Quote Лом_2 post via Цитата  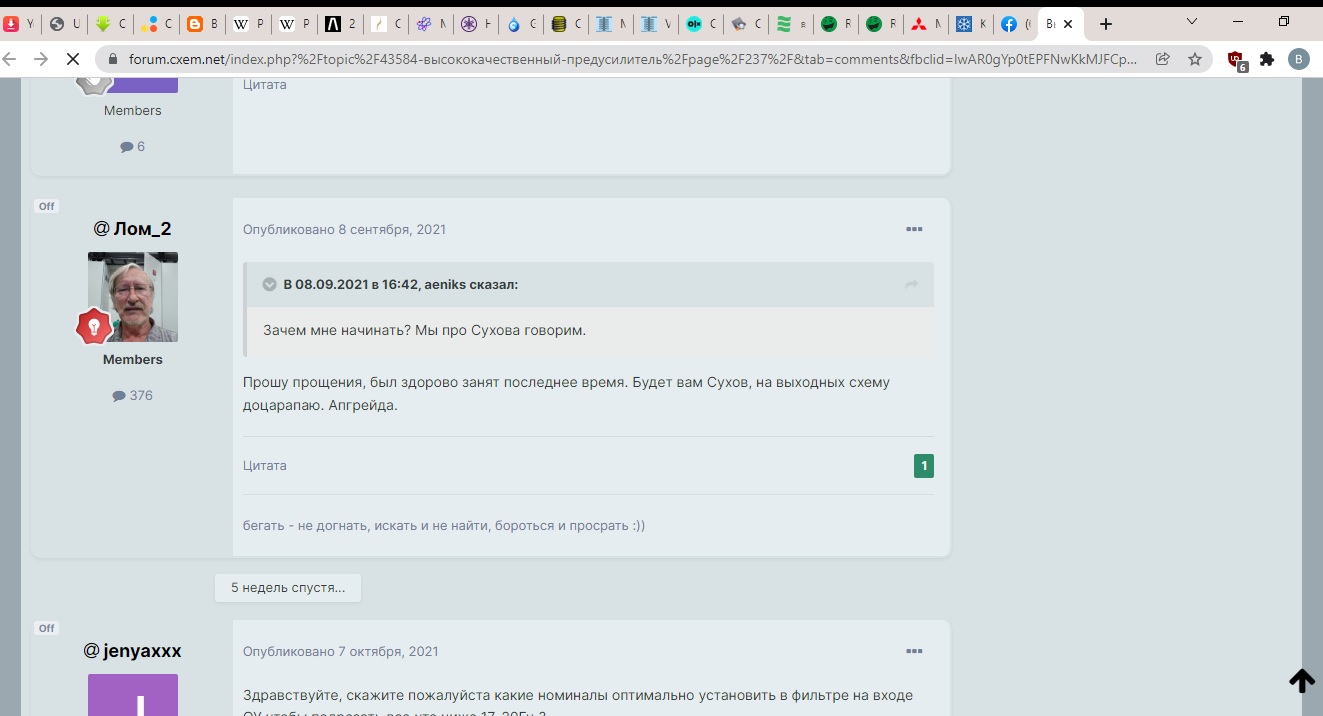pyautogui.click(x=265, y=465)
